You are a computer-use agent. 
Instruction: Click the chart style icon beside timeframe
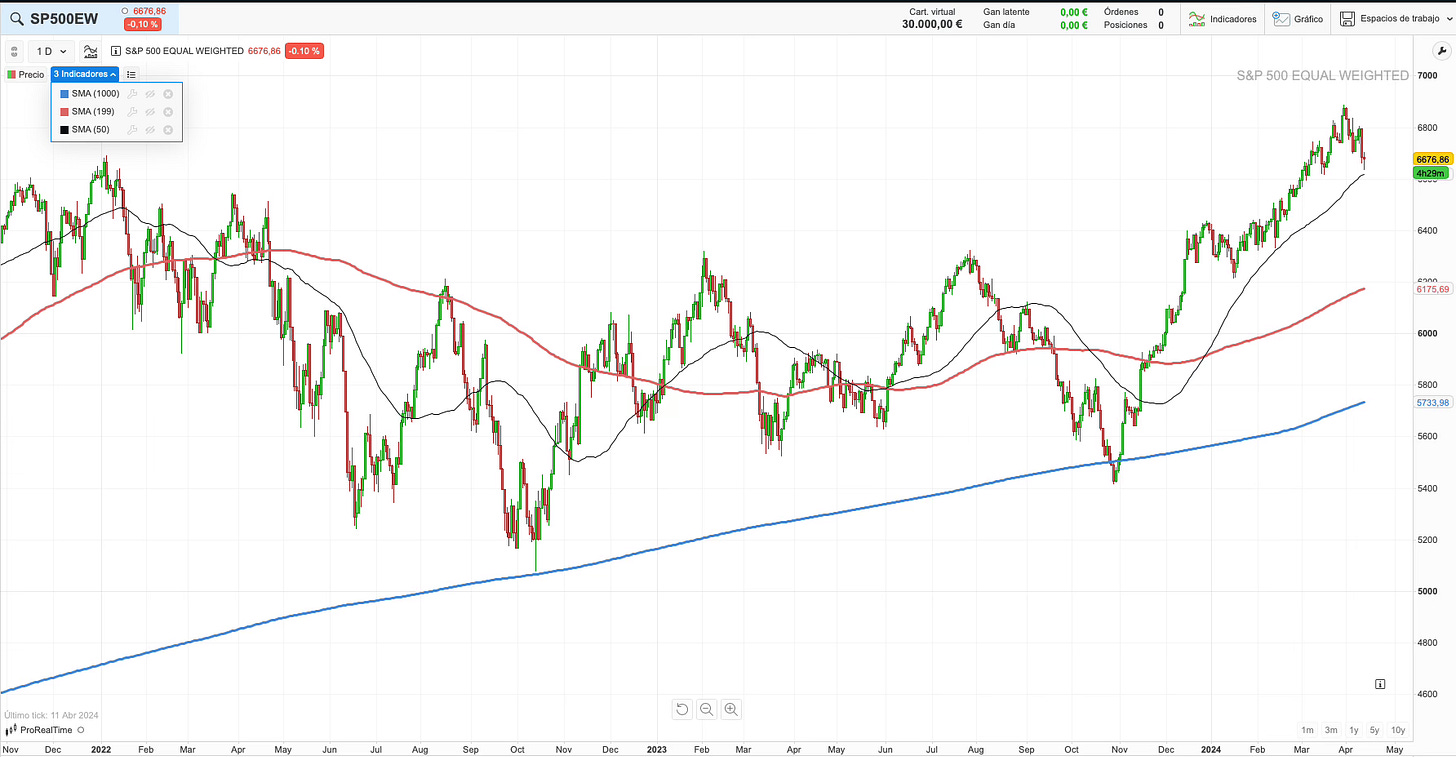pos(91,51)
